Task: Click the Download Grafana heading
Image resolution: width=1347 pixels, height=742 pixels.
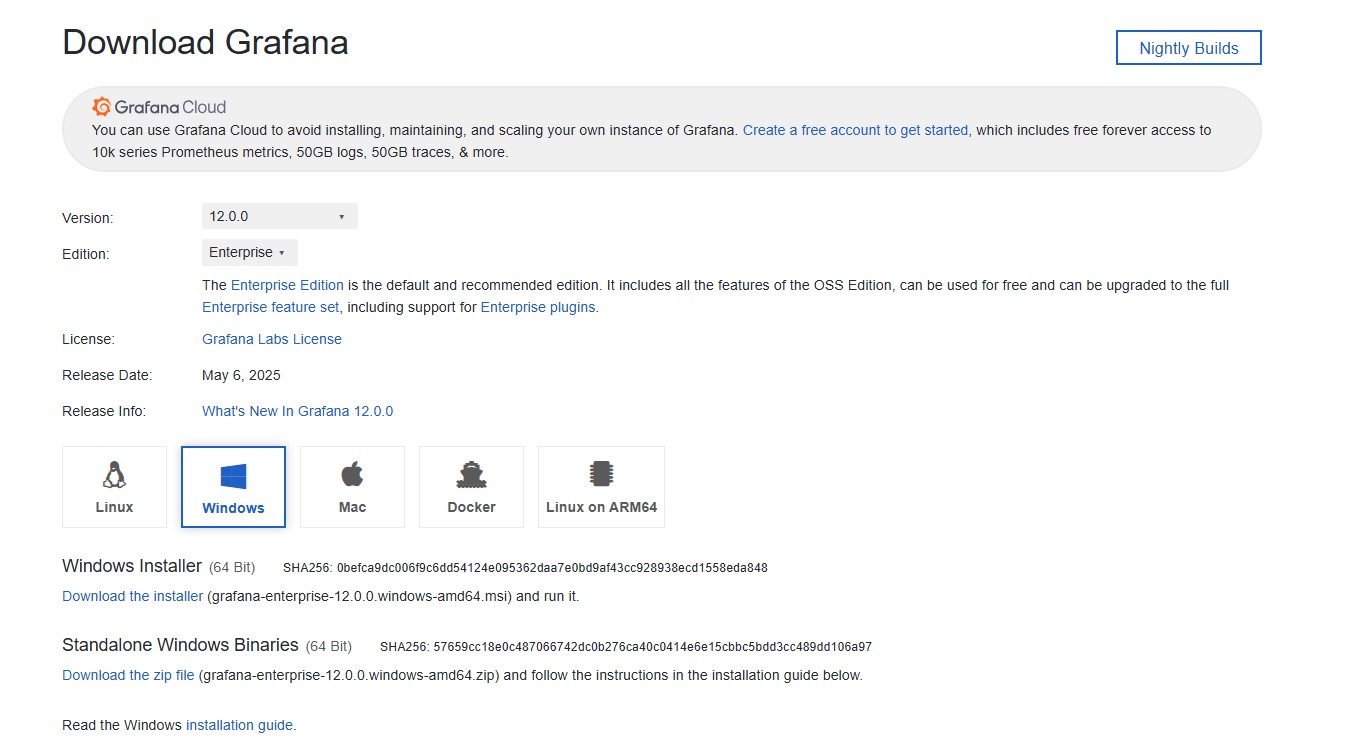Action: tap(205, 43)
